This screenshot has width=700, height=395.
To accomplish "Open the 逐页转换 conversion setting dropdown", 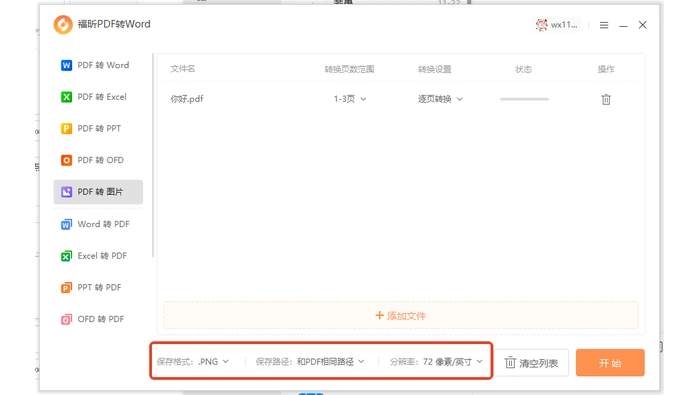I will pyautogui.click(x=440, y=99).
